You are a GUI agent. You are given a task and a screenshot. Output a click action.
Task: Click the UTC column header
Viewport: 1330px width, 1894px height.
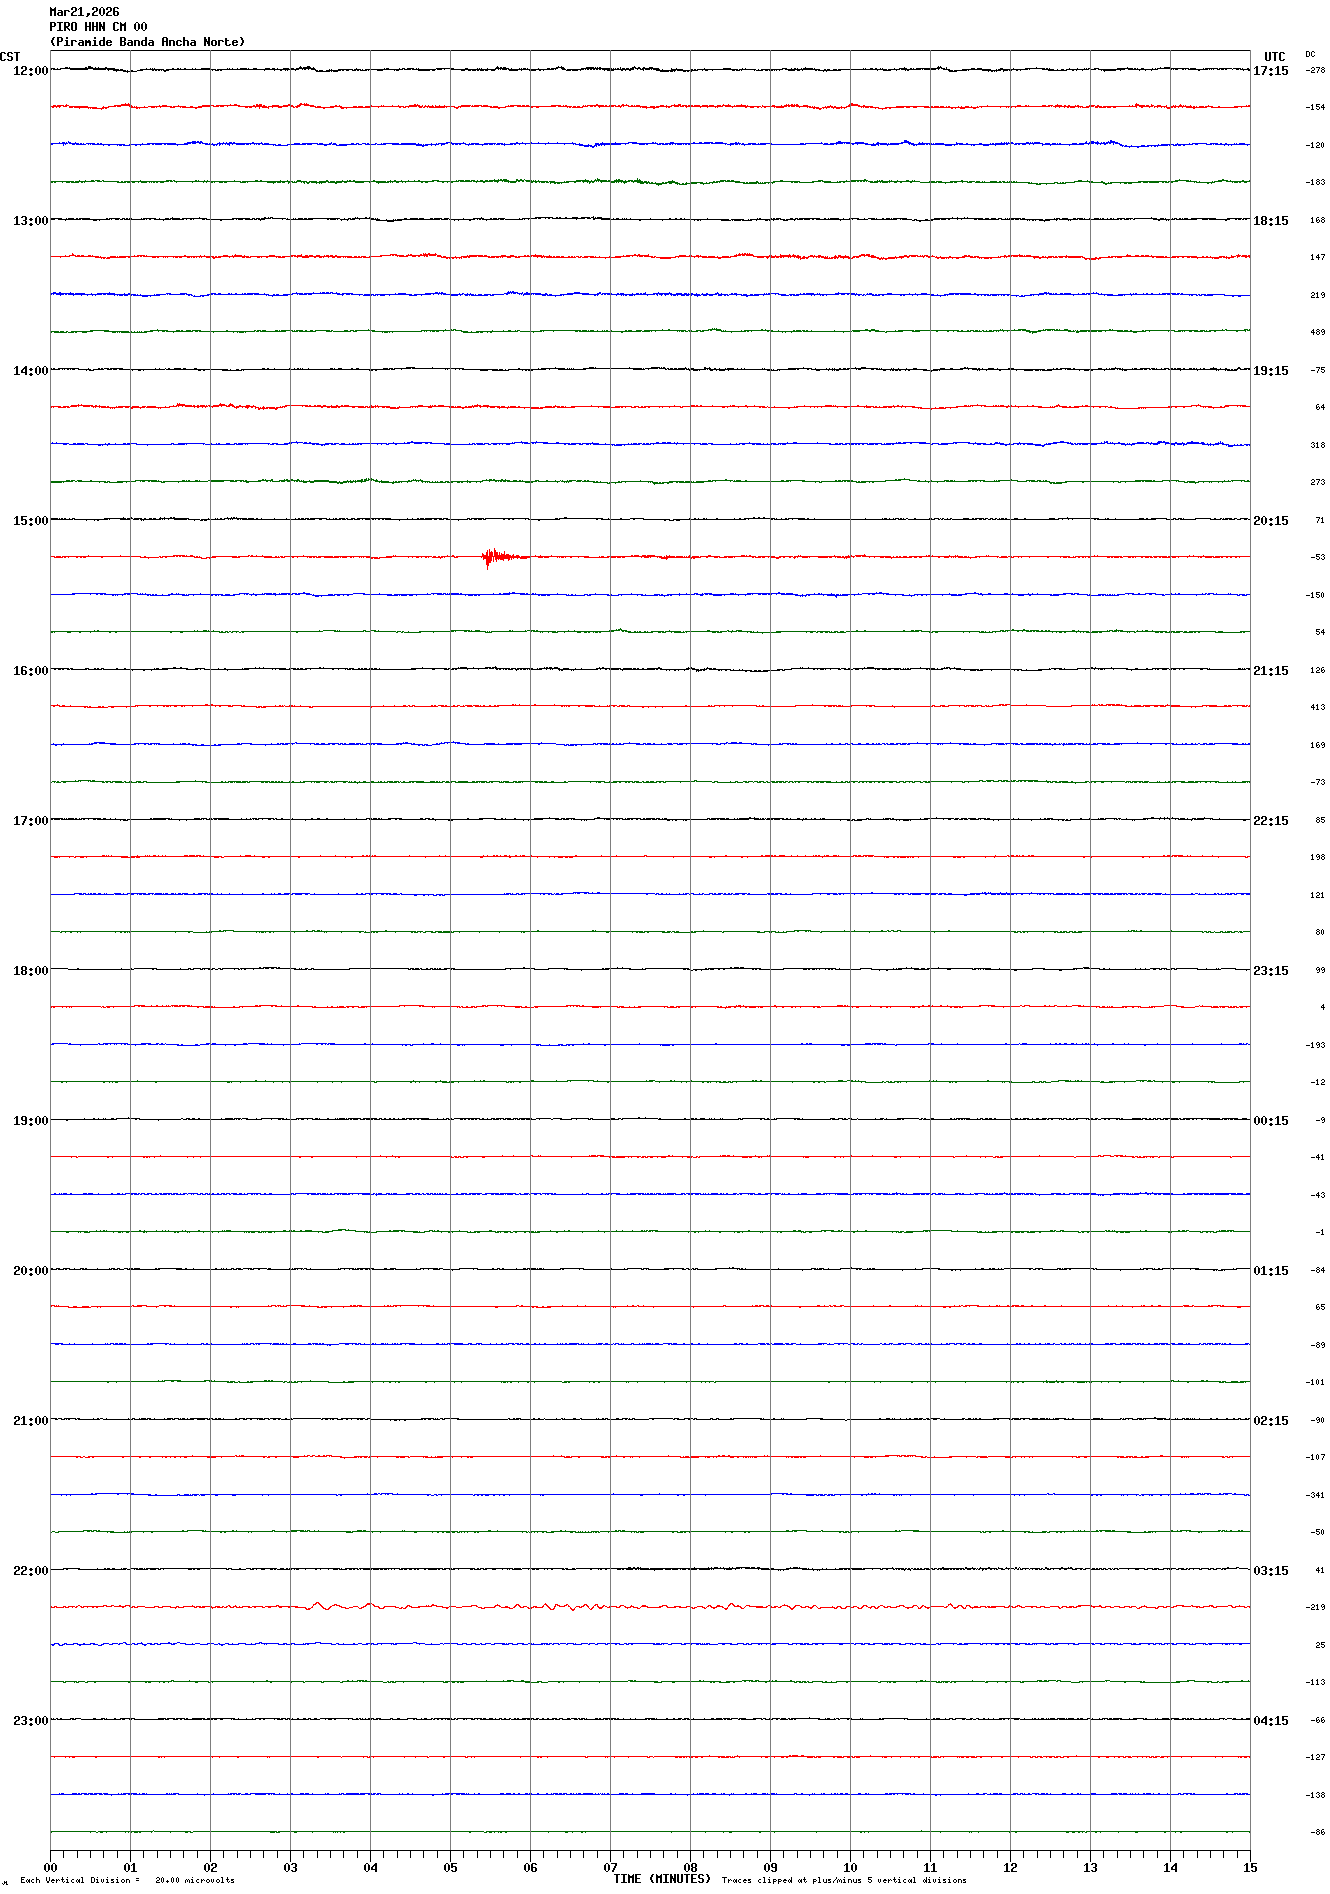point(1274,57)
